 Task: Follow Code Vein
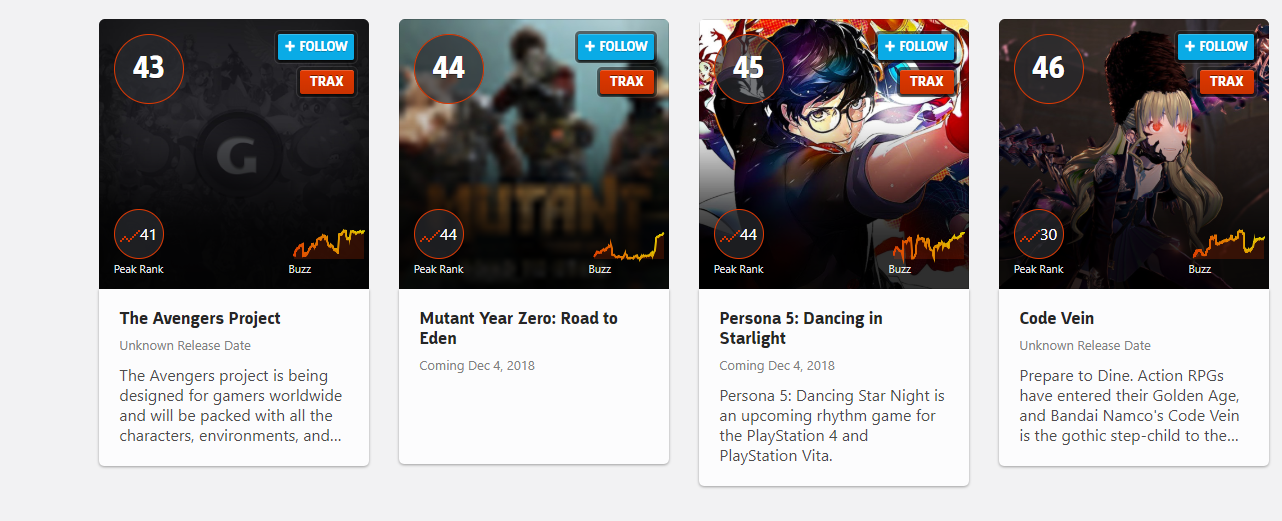(1216, 46)
